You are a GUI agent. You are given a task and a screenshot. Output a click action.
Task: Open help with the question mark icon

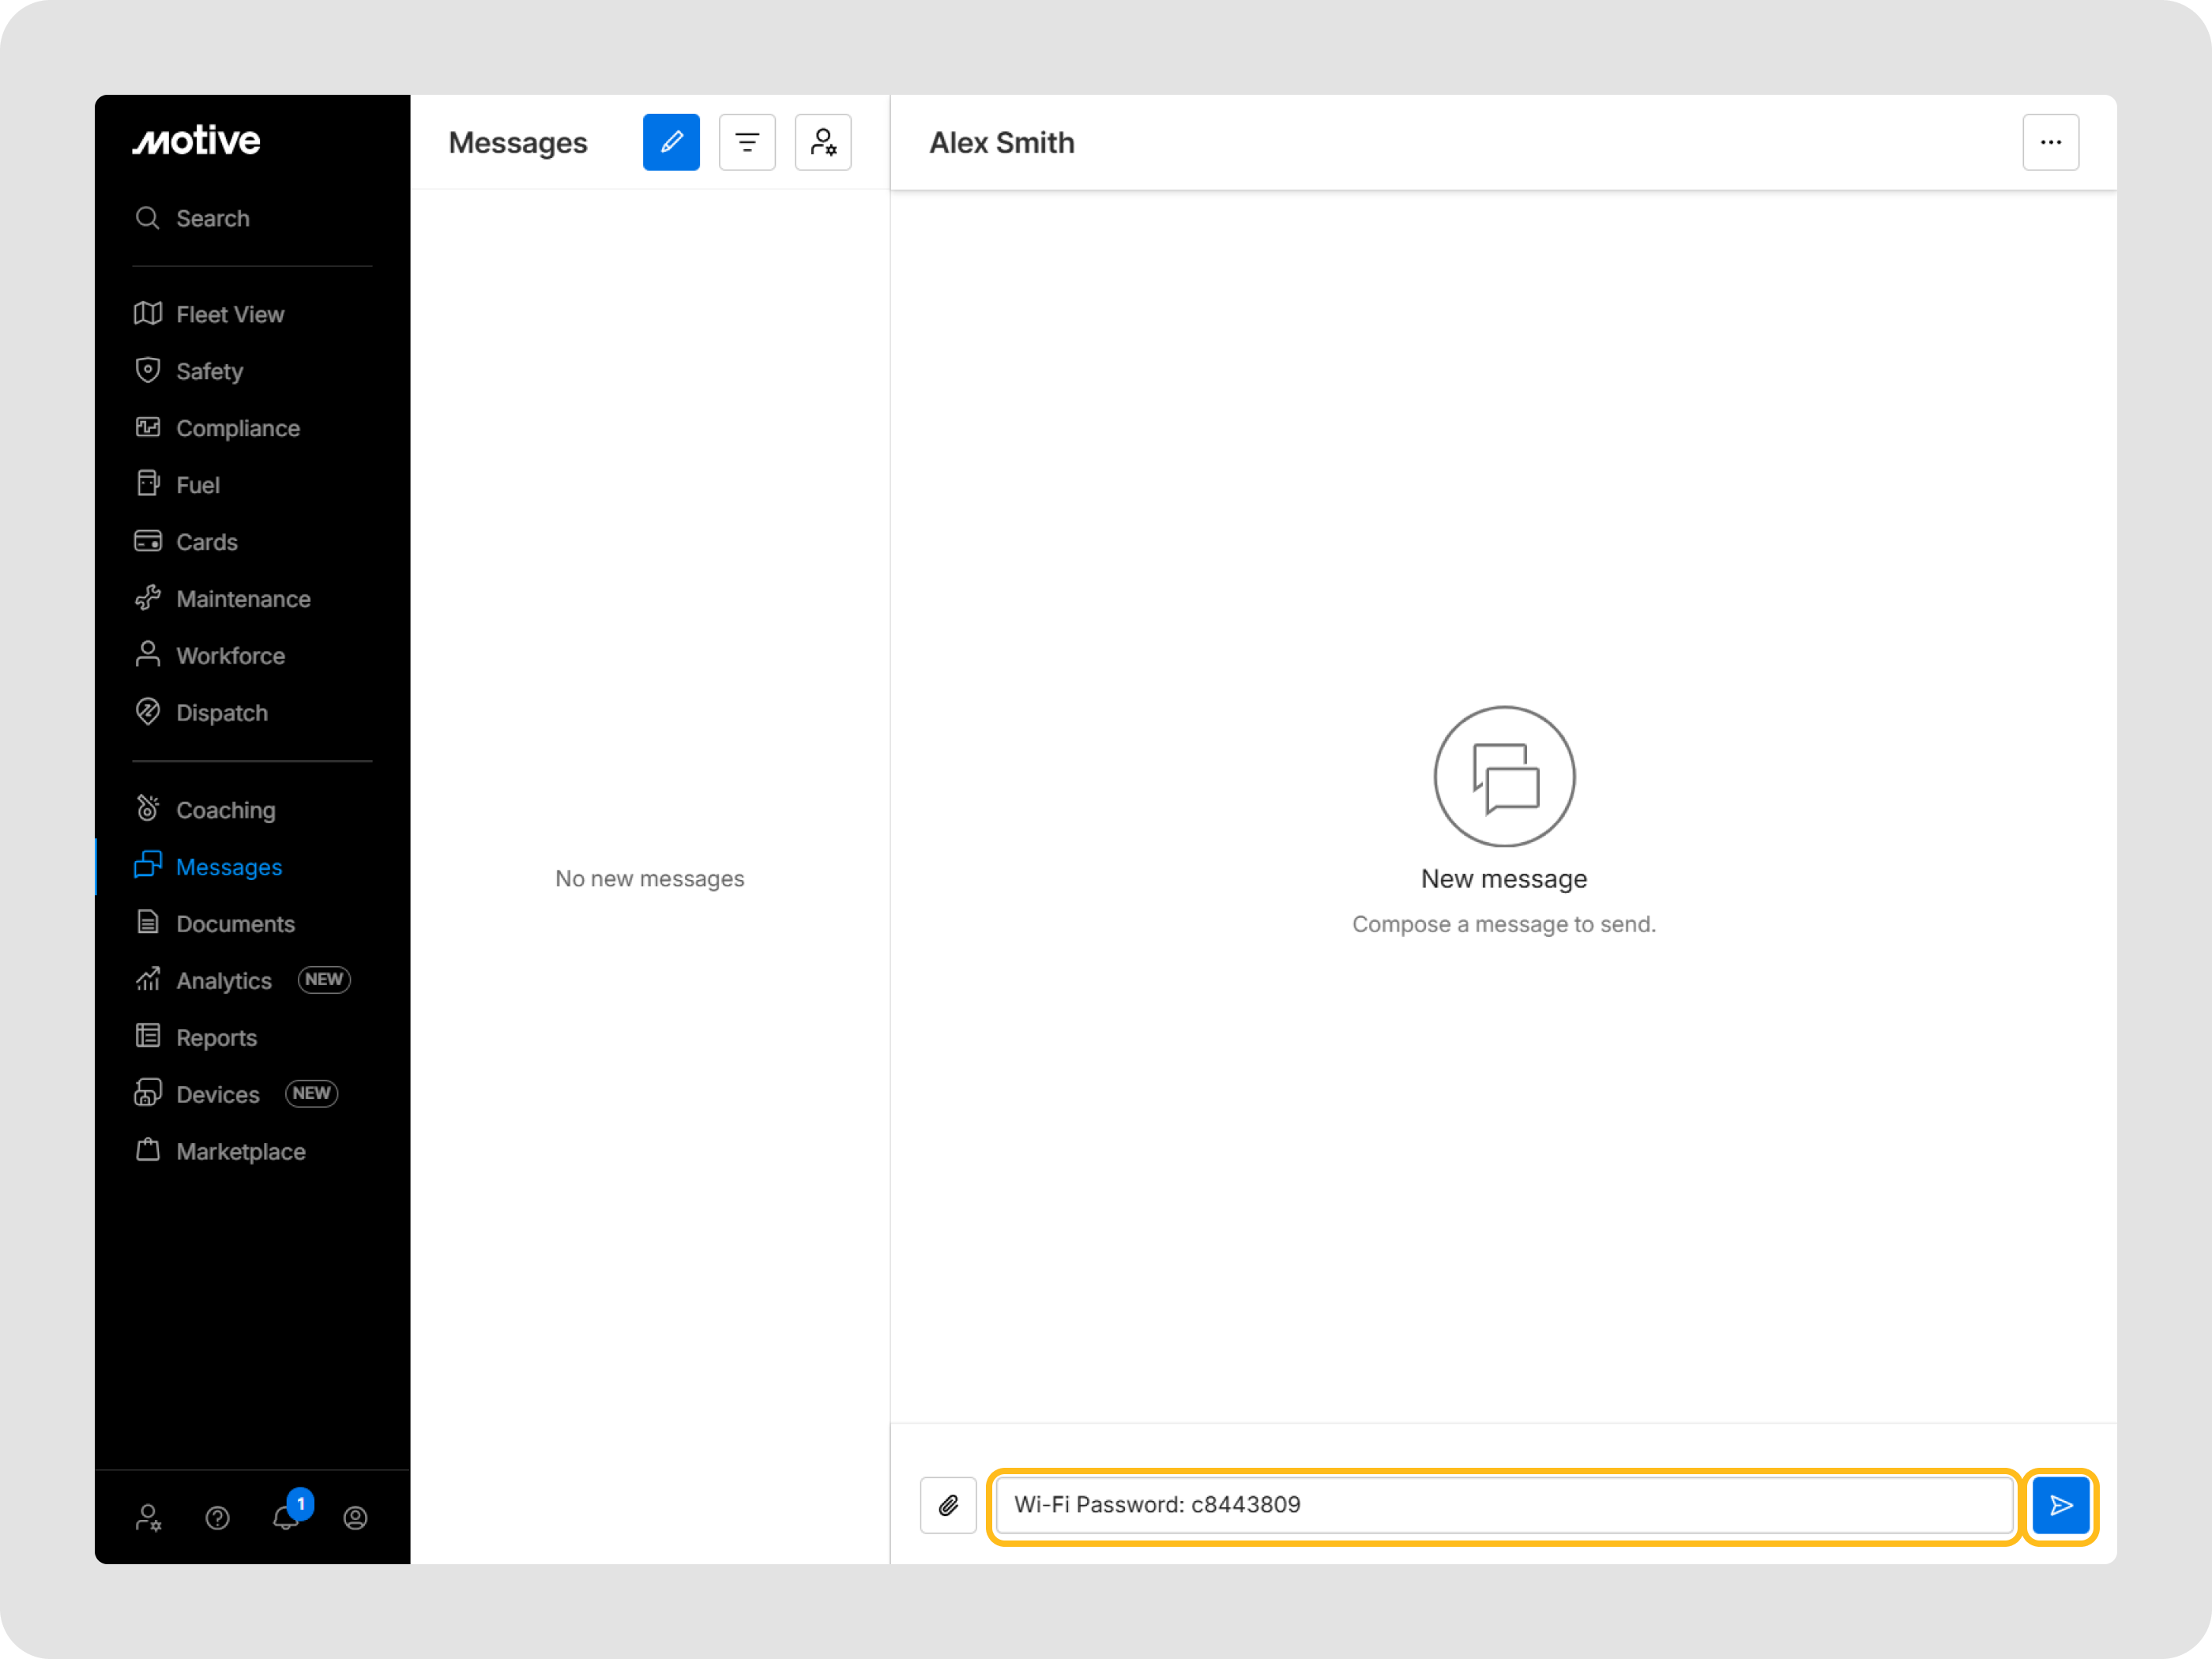(x=217, y=1518)
